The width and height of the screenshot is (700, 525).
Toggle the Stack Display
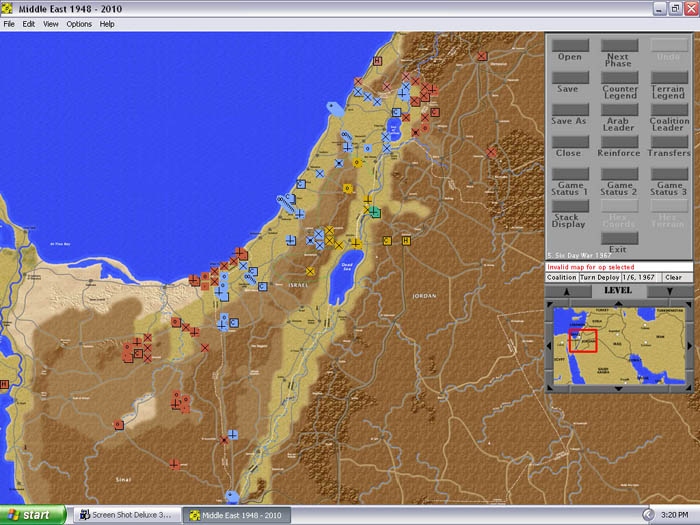pos(570,206)
